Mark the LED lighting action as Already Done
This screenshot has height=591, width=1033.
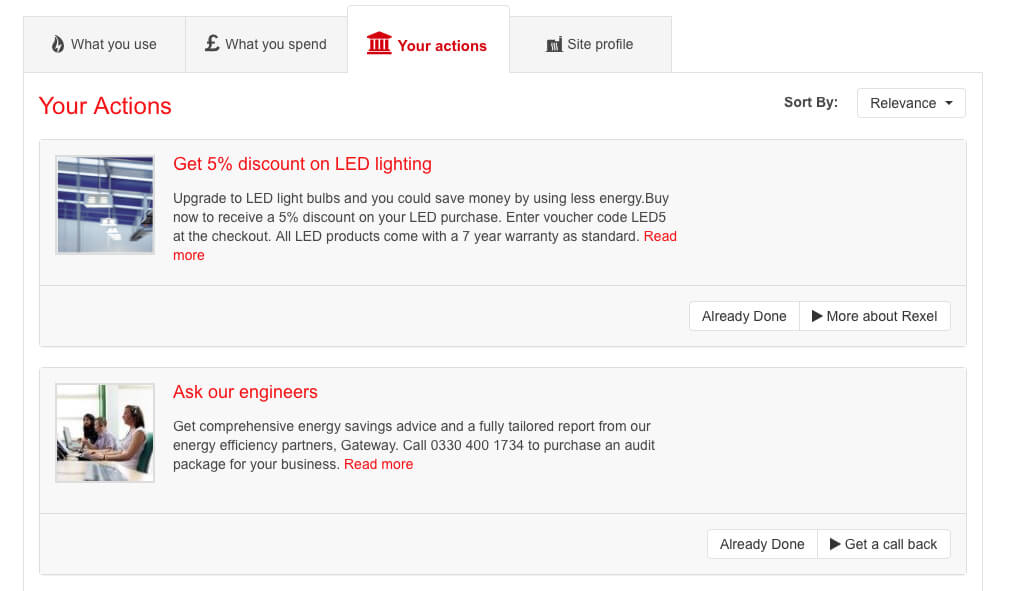coord(744,316)
